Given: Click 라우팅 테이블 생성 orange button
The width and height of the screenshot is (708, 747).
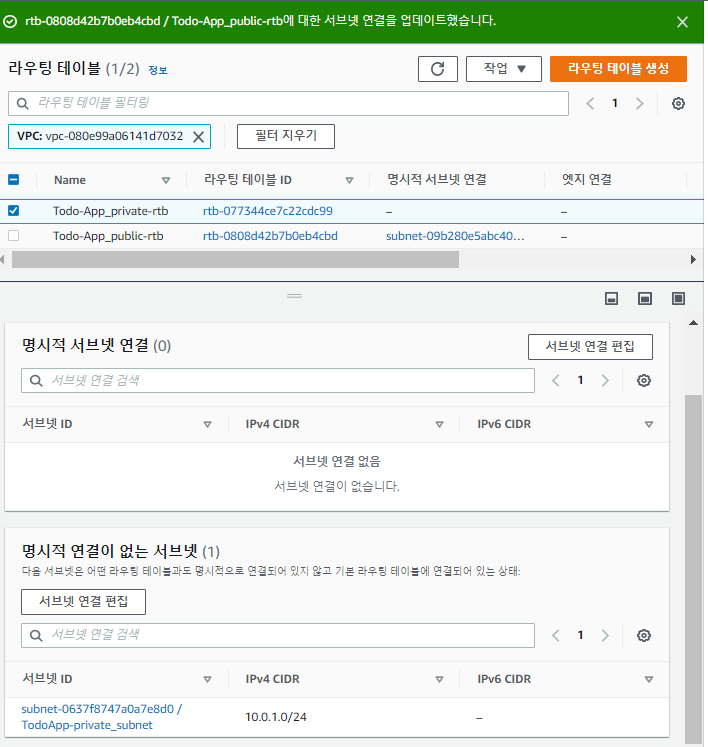Looking at the screenshot, I should (618, 69).
